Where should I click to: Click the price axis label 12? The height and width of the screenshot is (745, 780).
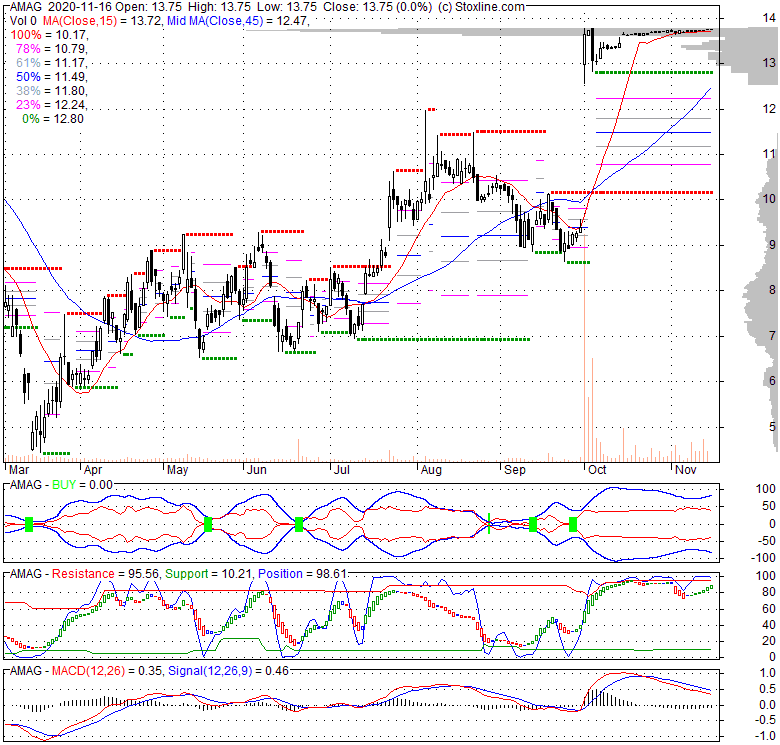(x=770, y=108)
